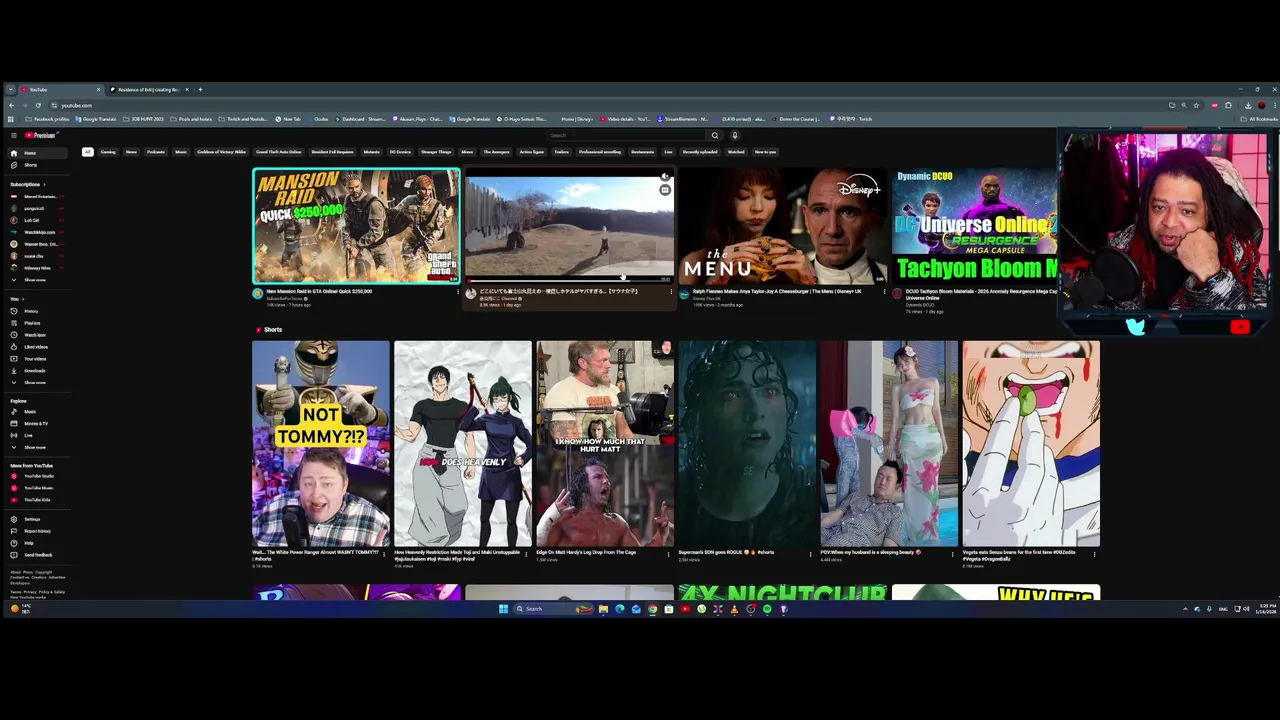This screenshot has height=720, width=1280.
Task: Open Chrome tab search dropdown
Action: [10, 90]
